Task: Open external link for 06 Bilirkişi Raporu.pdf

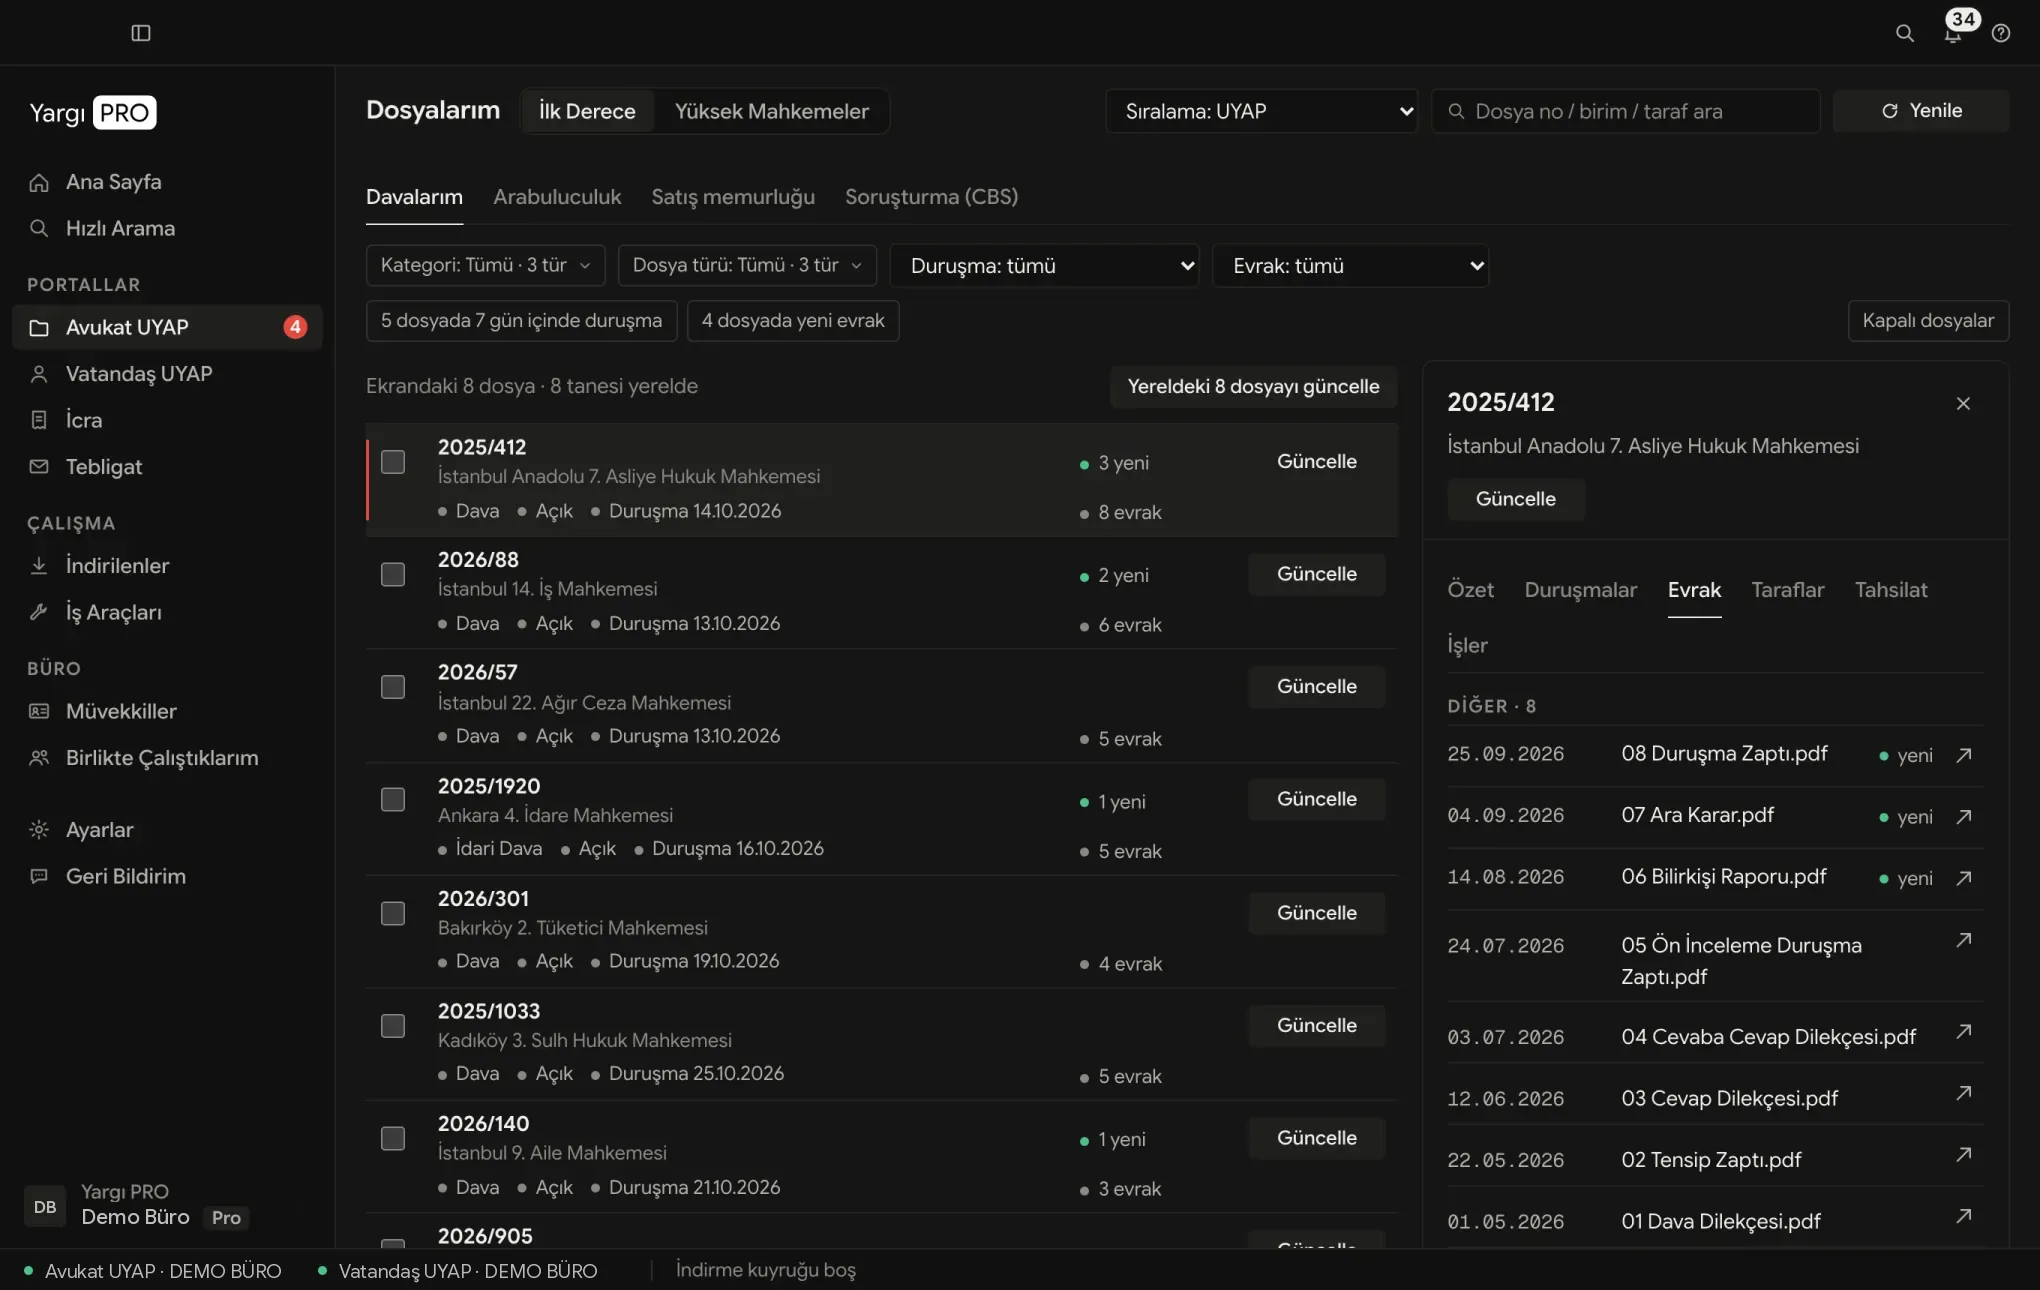Action: tap(1964, 878)
